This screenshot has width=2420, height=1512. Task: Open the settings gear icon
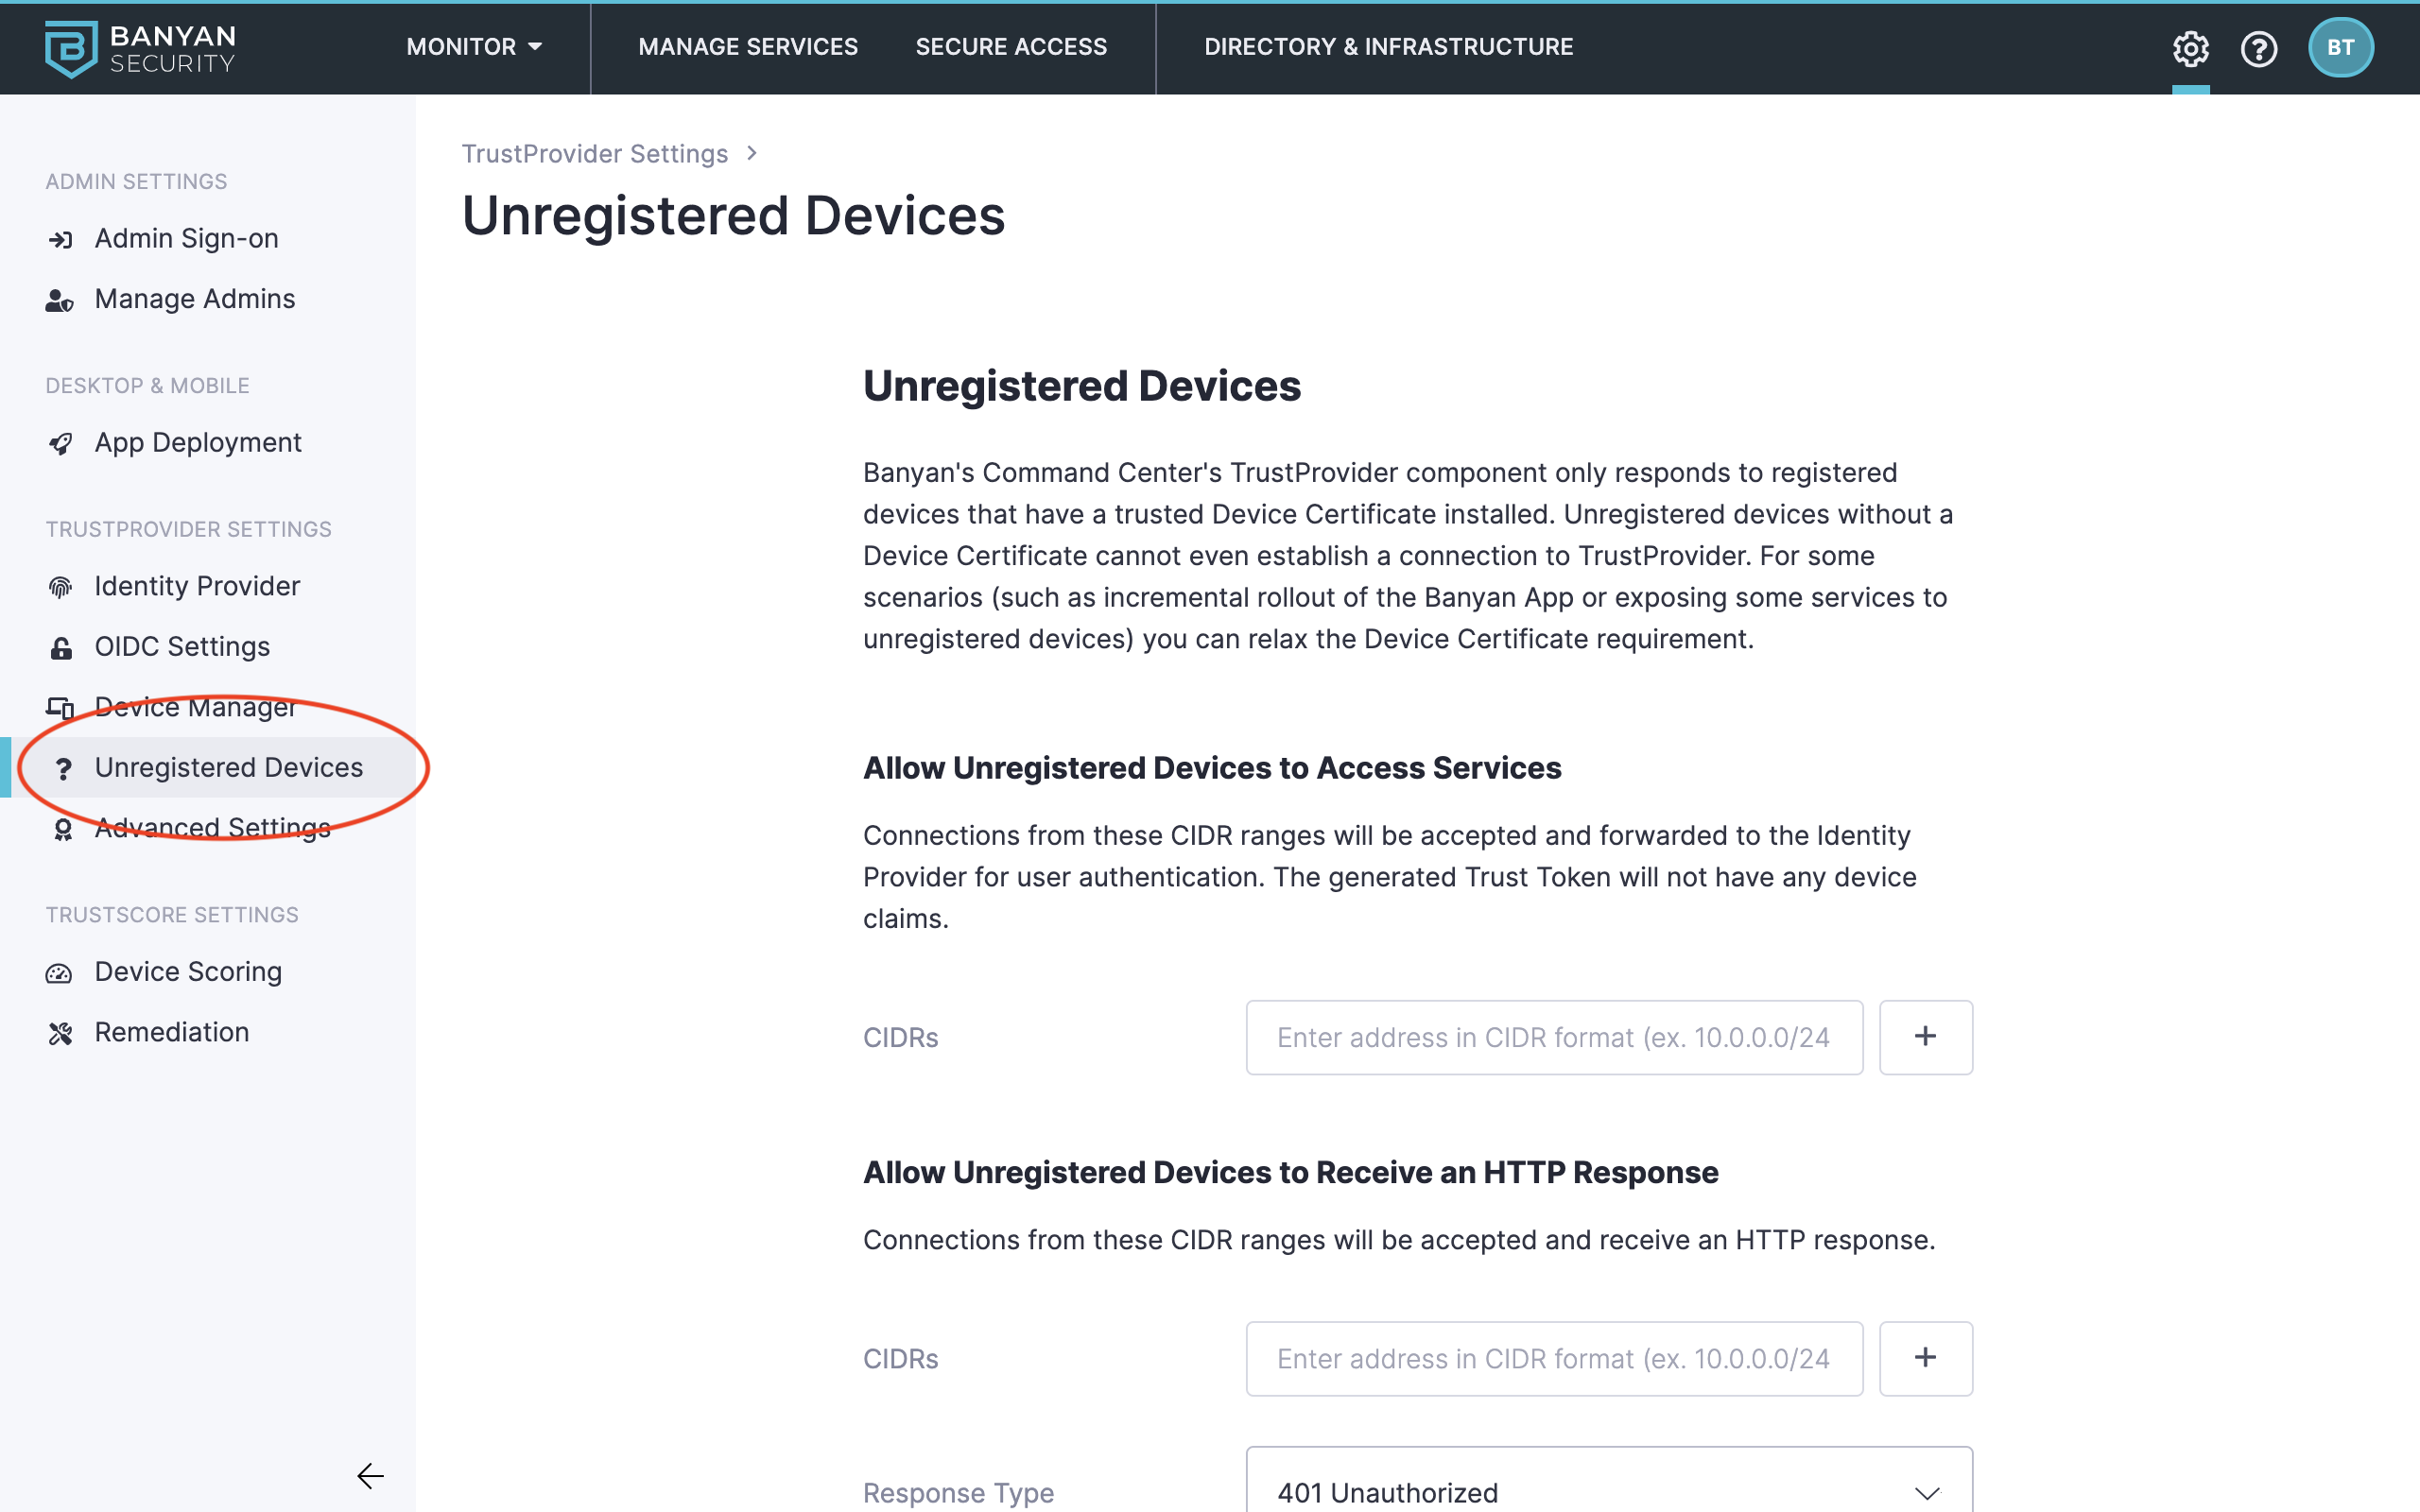2190,48
